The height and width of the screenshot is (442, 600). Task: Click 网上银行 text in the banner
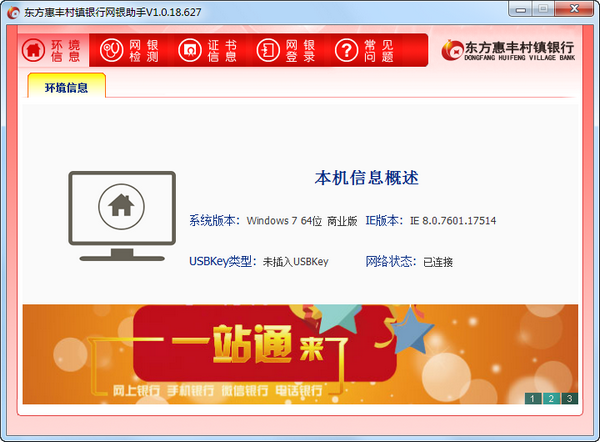(x=111, y=389)
